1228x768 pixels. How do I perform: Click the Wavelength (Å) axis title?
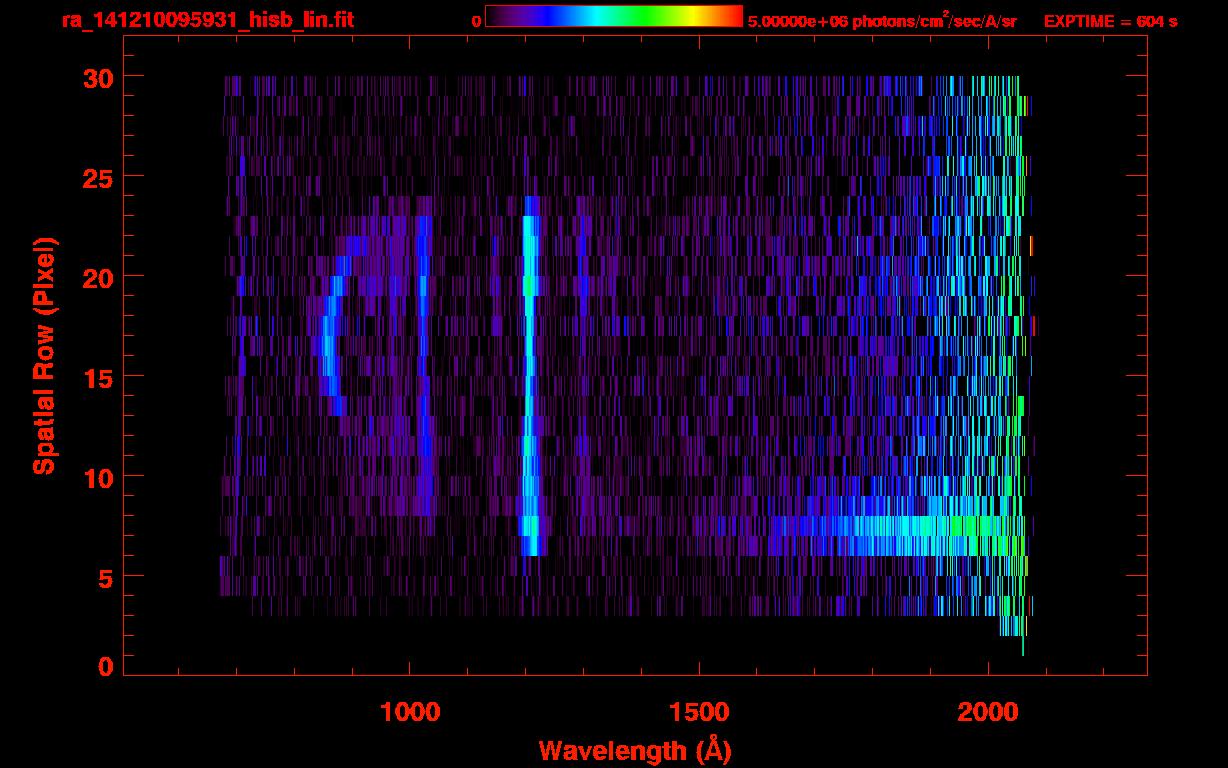pos(634,749)
